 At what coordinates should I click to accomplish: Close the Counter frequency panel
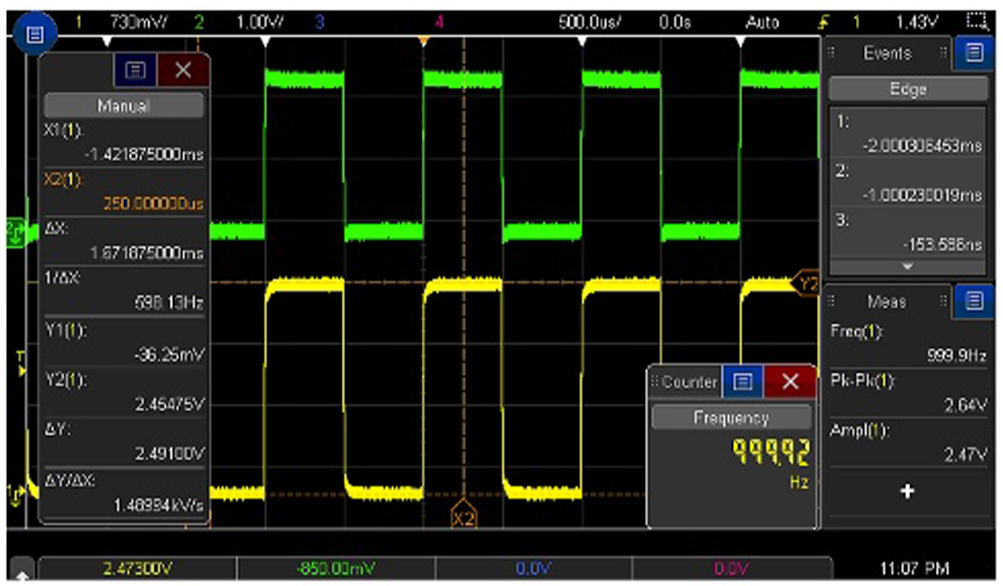point(790,382)
